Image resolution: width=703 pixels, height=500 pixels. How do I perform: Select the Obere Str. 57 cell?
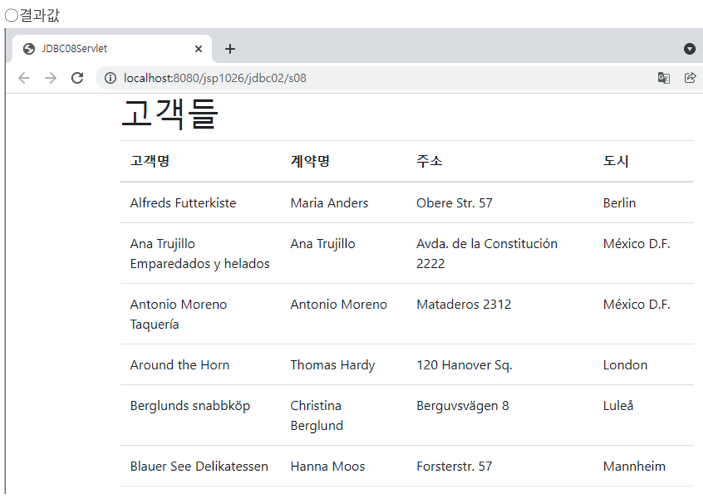coord(454,203)
